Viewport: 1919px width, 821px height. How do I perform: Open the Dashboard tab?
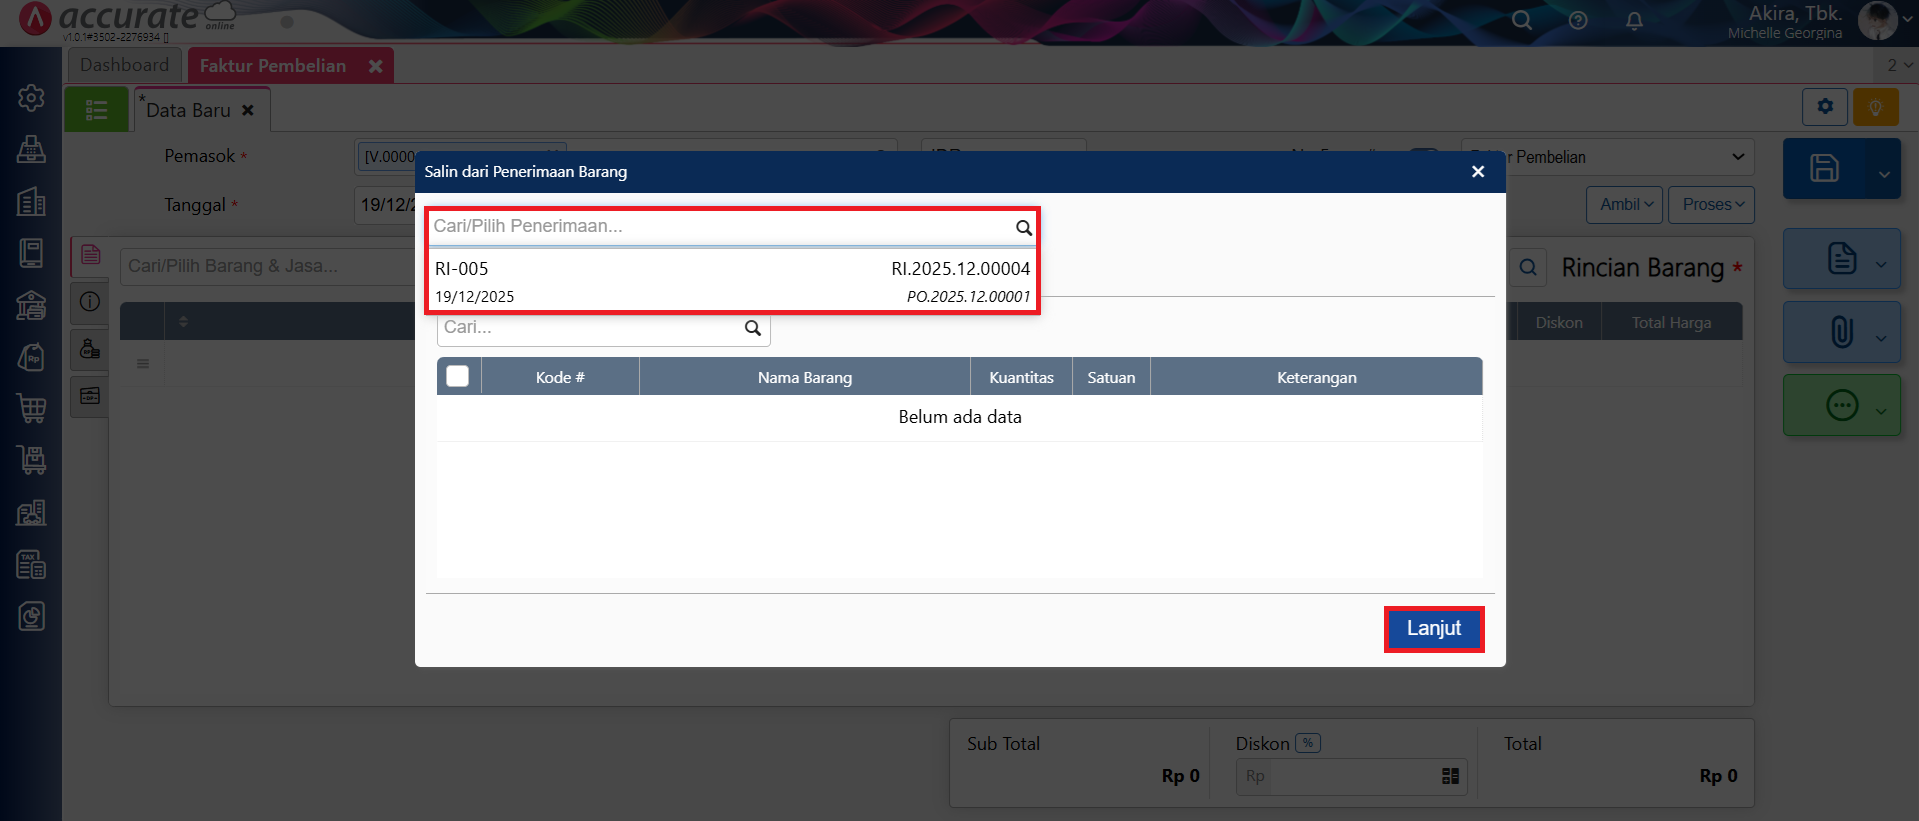pos(125,65)
